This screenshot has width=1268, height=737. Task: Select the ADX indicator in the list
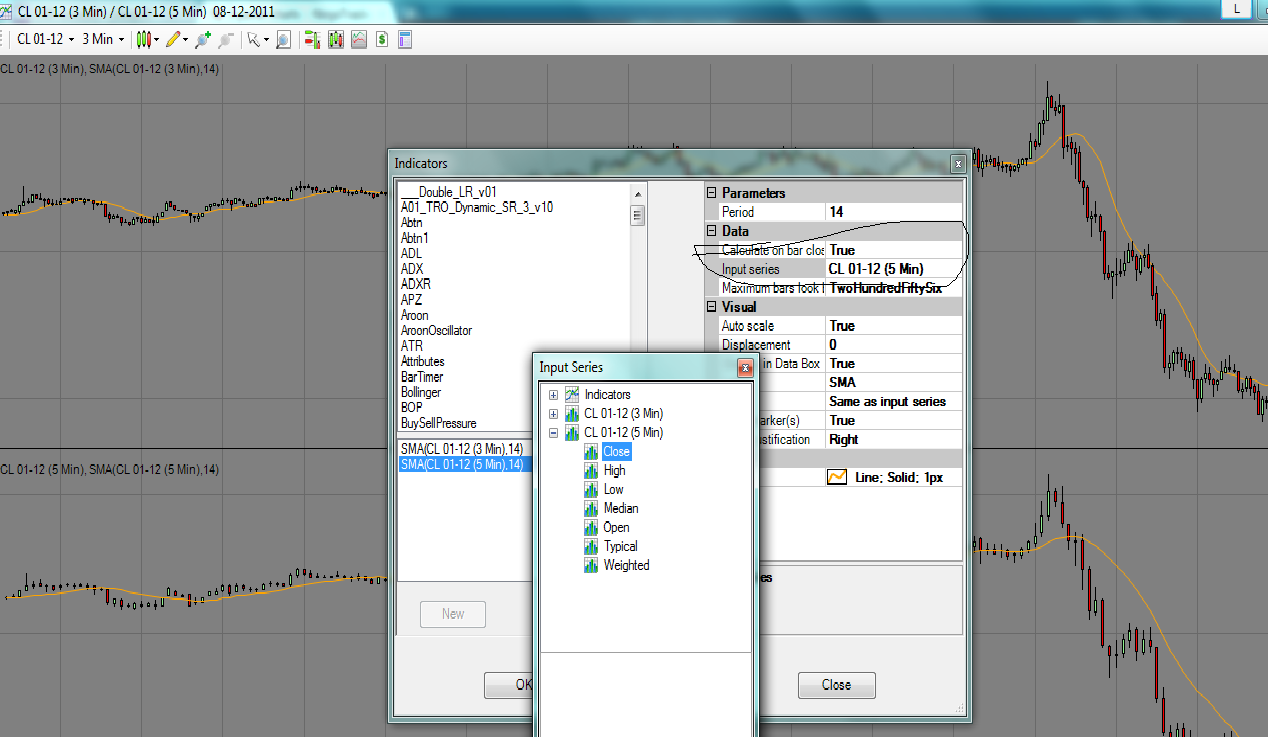click(x=412, y=269)
